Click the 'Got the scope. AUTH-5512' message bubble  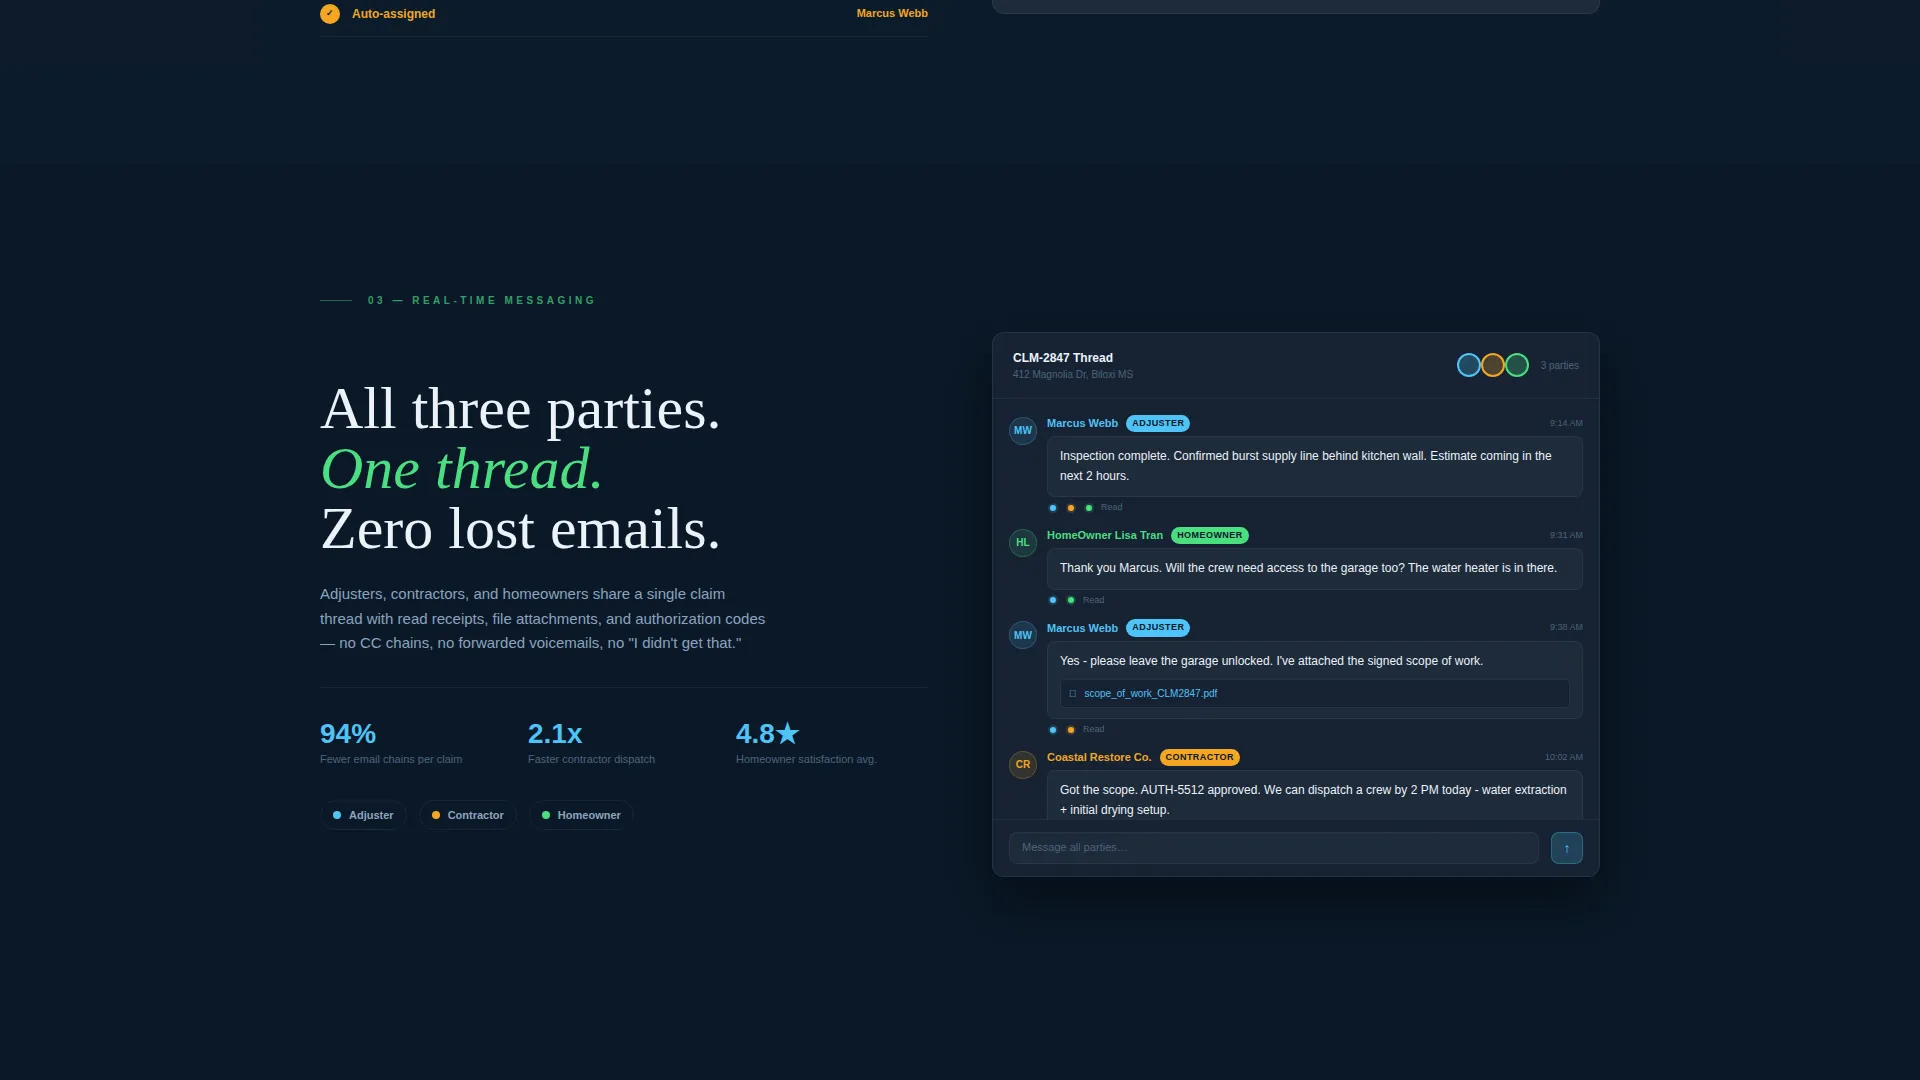tap(1314, 796)
